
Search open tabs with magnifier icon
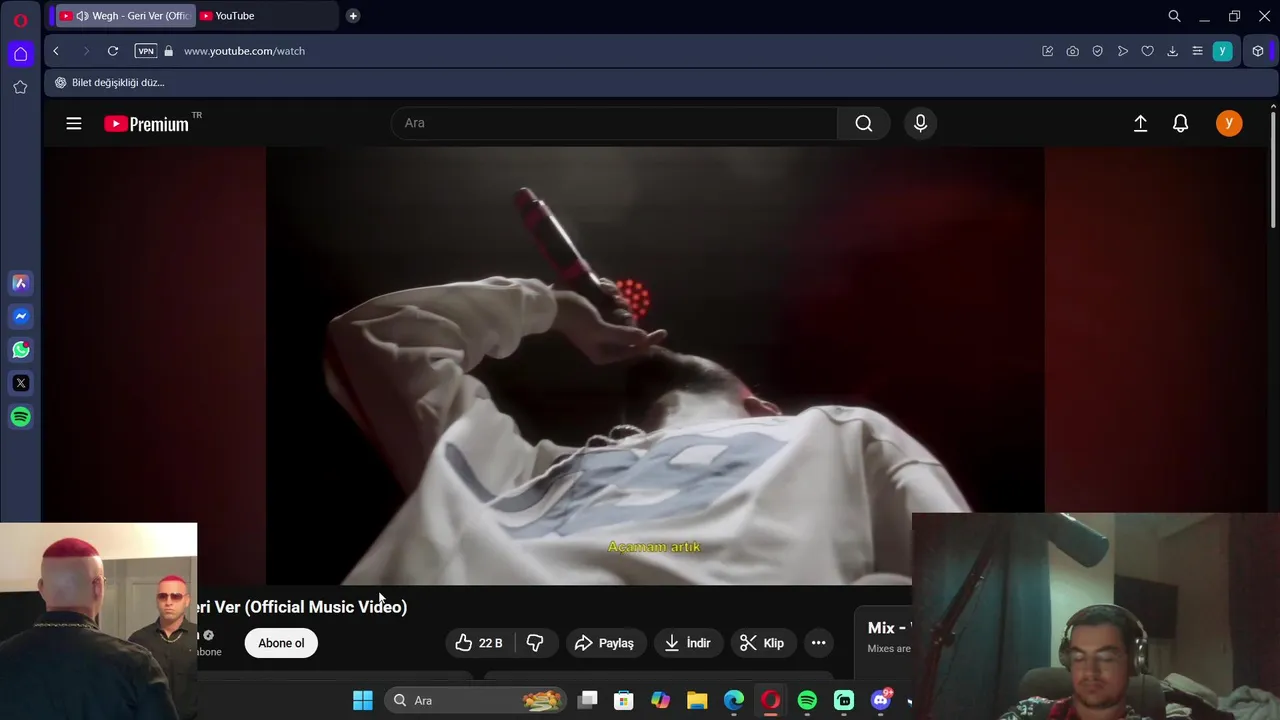(x=1174, y=16)
